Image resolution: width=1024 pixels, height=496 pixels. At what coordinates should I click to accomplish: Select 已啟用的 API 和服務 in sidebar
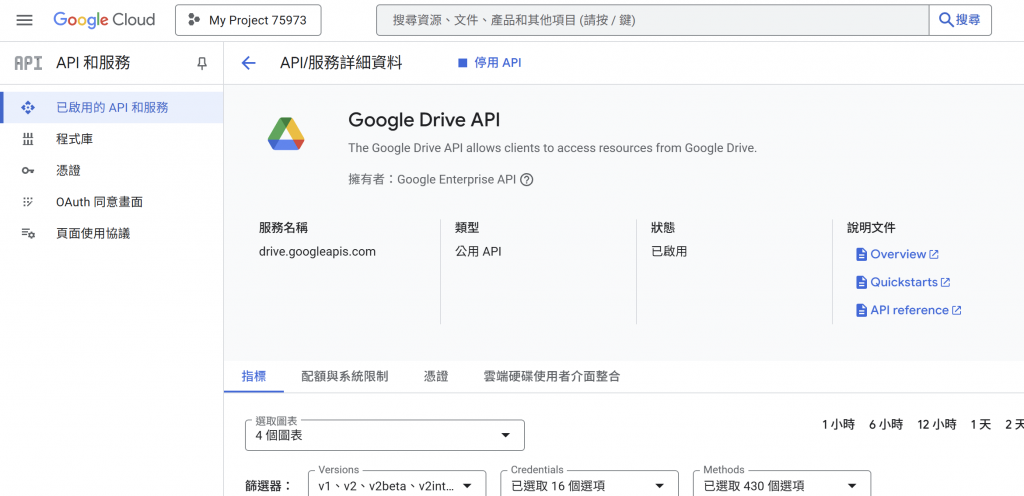tap(112, 108)
